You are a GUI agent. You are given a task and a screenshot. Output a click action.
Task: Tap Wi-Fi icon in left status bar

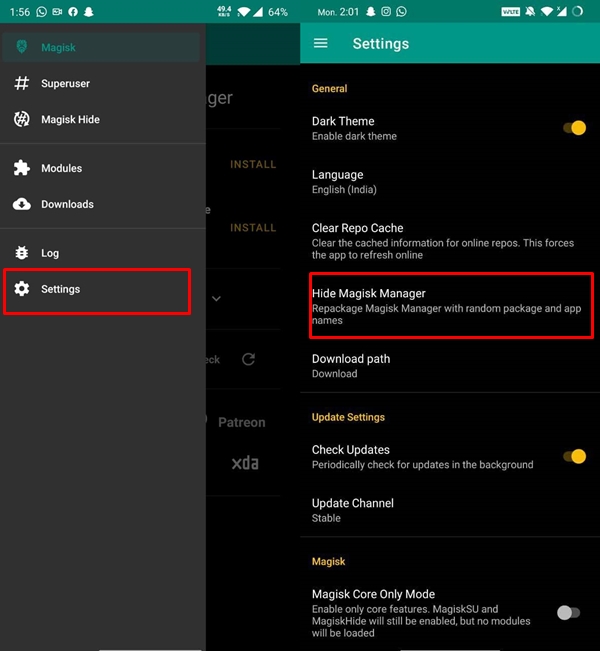tap(243, 12)
